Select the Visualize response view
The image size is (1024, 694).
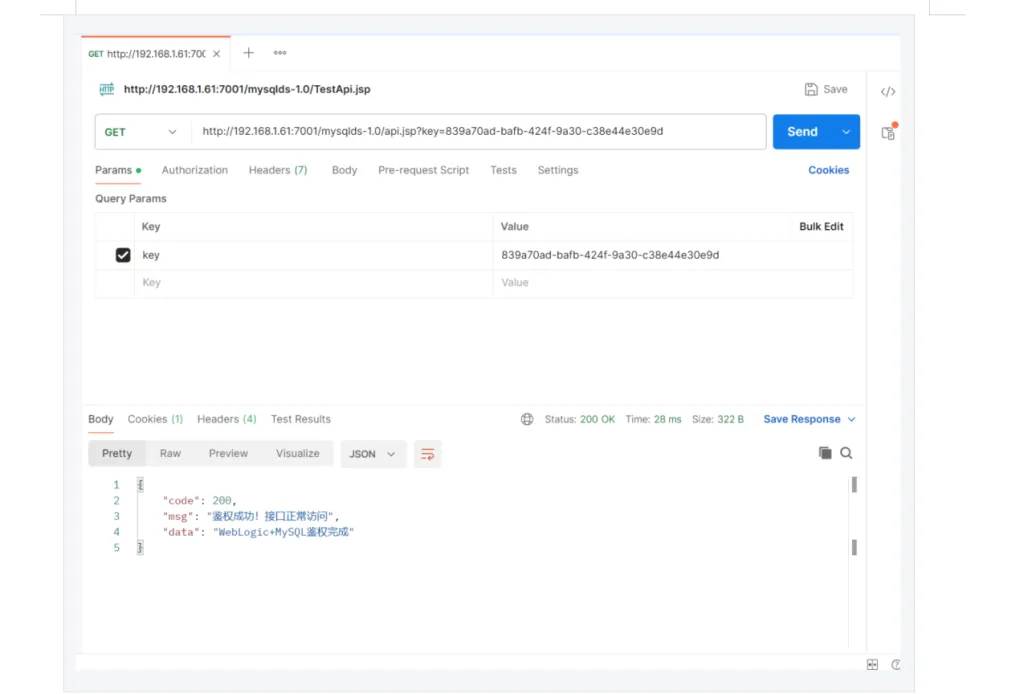tap(297, 454)
